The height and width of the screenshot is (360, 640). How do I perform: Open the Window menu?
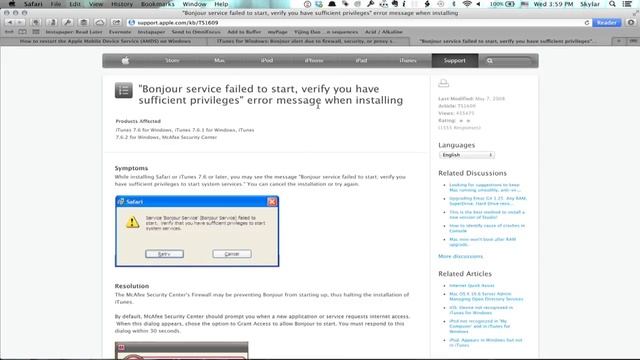click(x=194, y=4)
